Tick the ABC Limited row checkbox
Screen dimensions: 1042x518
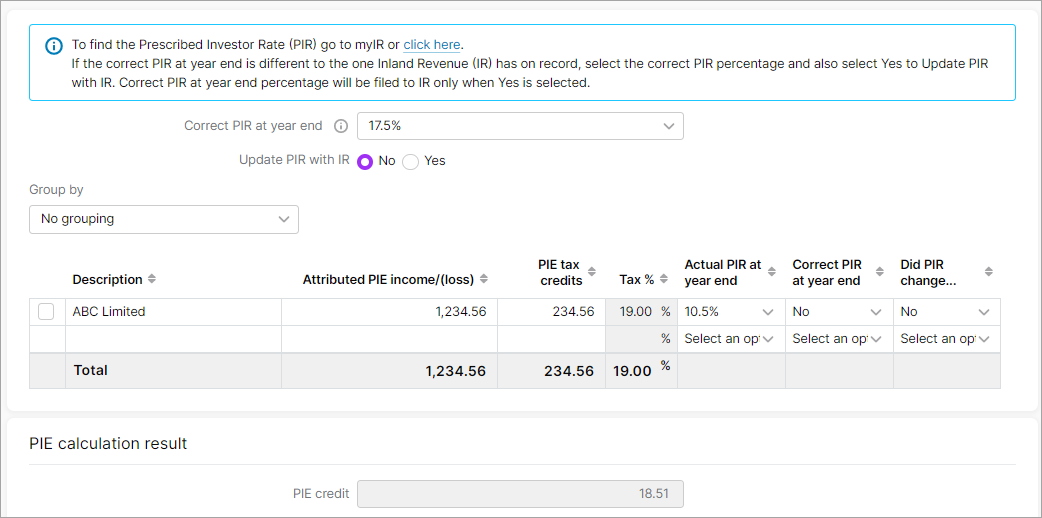46,311
